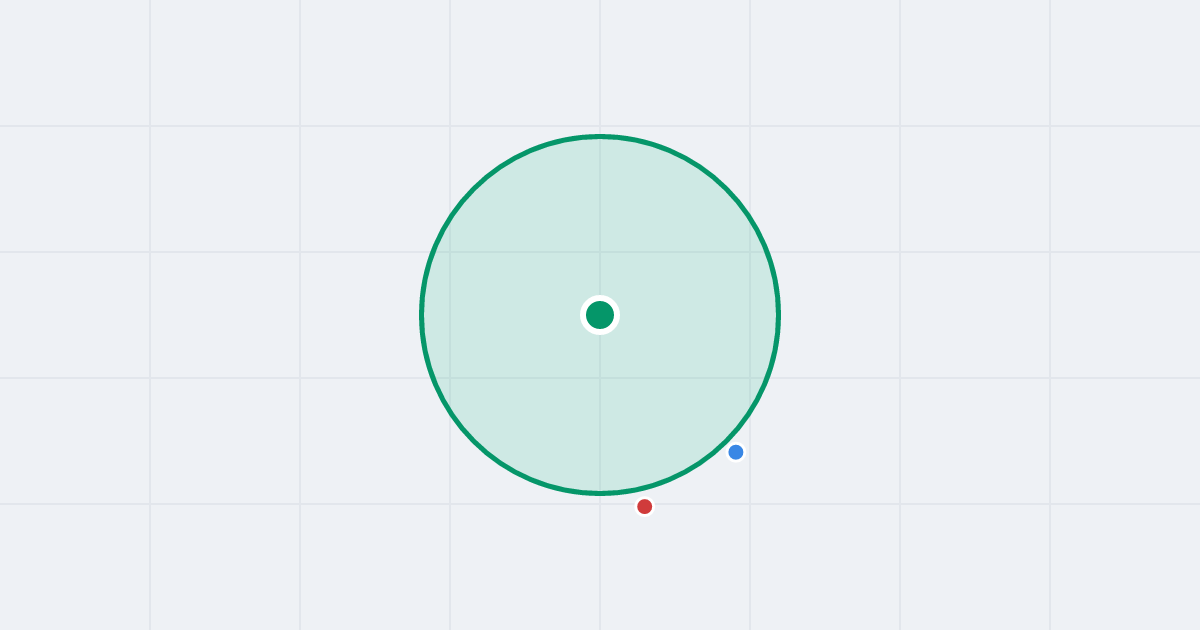Select the red dot below the circle
The height and width of the screenshot is (630, 1200).
click(645, 507)
